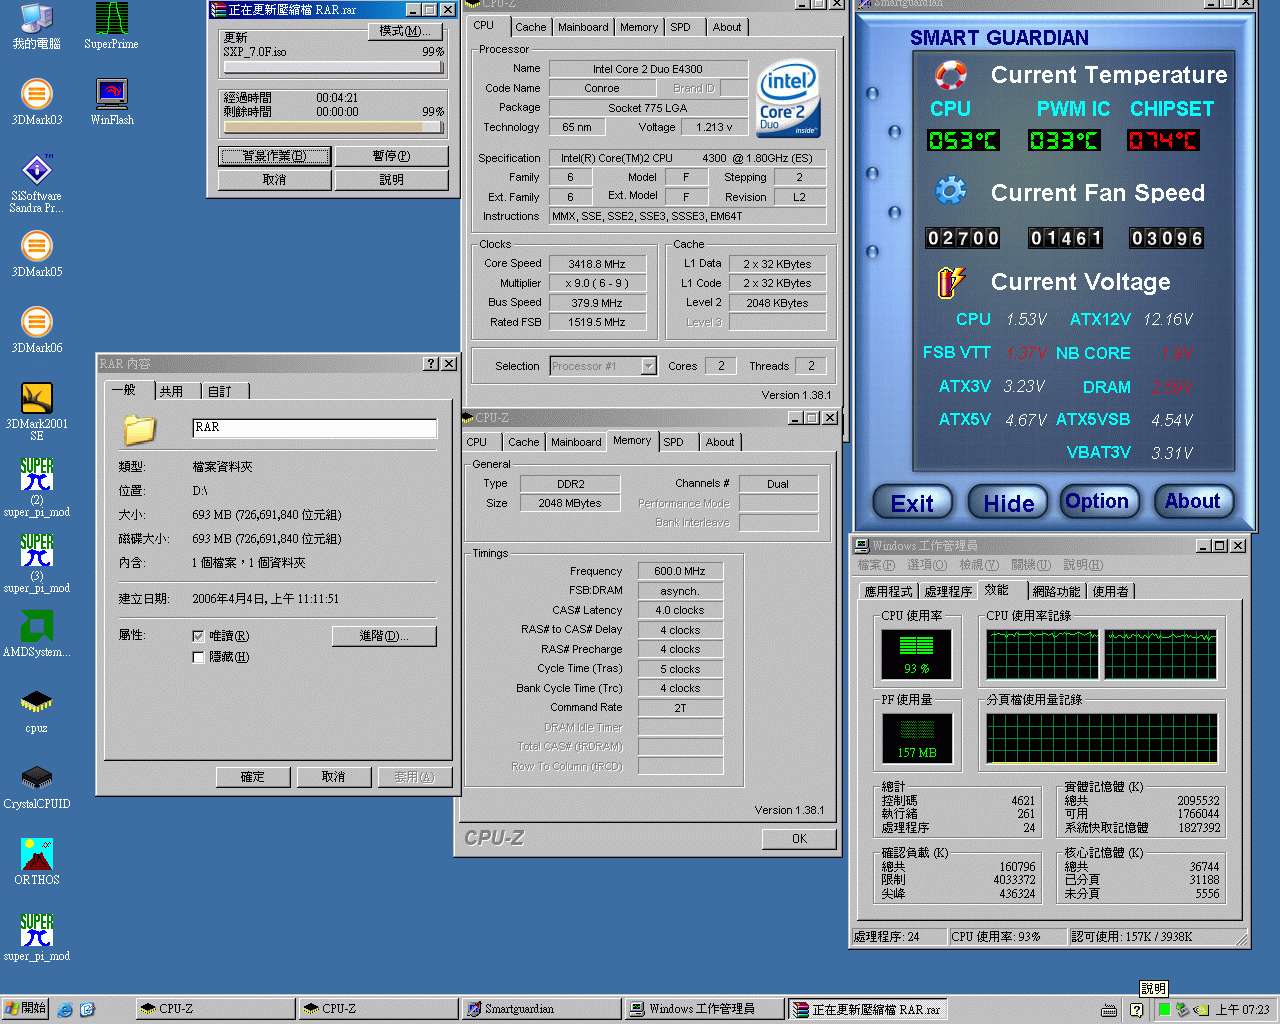Open (3) super_pi_mod desktop icon
The width and height of the screenshot is (1280, 1024).
point(36,564)
